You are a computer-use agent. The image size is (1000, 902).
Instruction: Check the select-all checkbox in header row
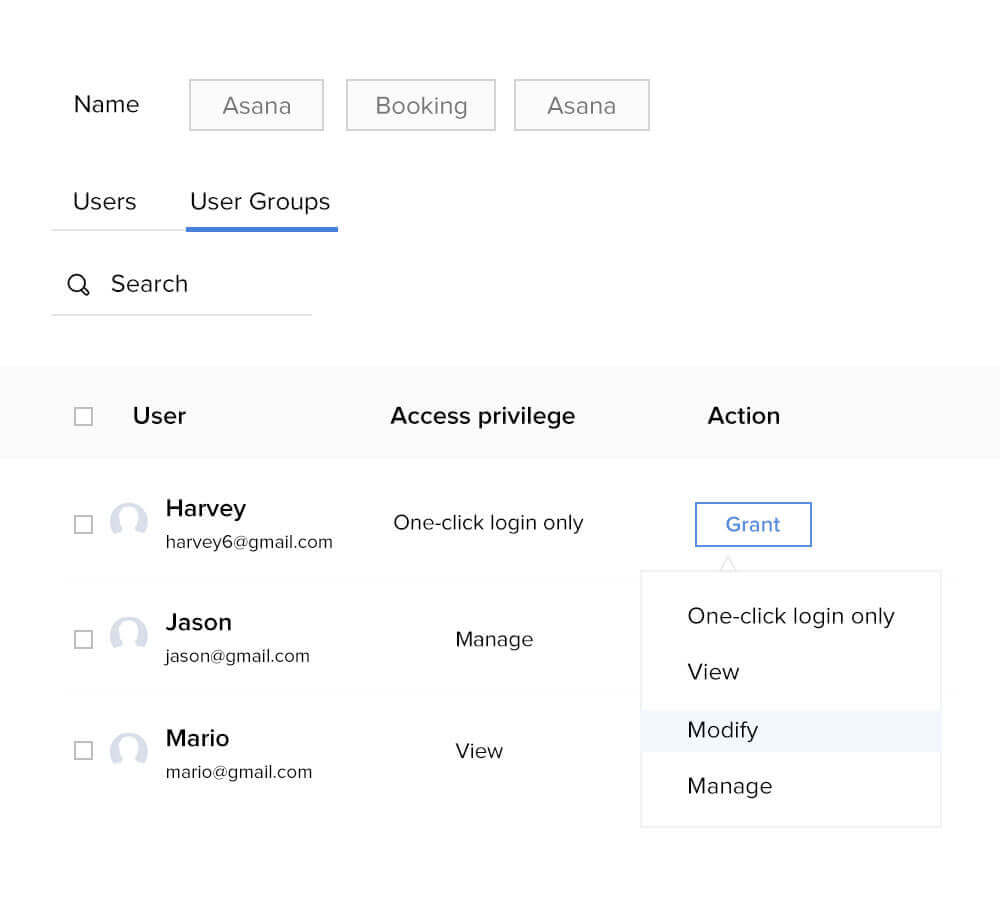click(83, 415)
